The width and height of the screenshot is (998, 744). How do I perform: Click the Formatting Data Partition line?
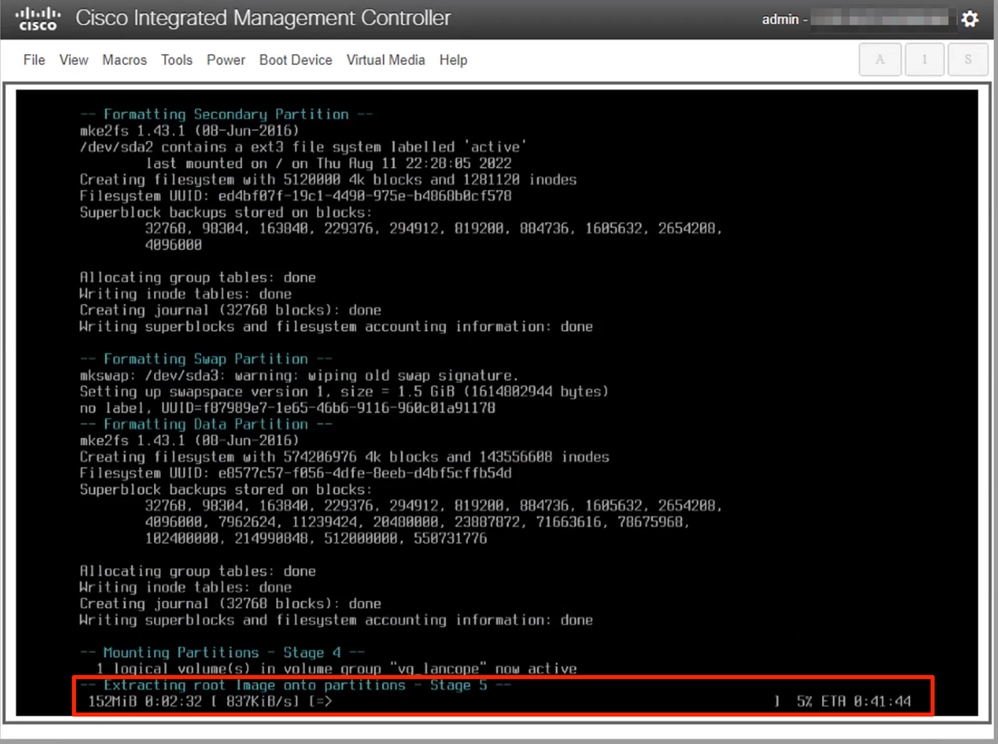click(206, 425)
